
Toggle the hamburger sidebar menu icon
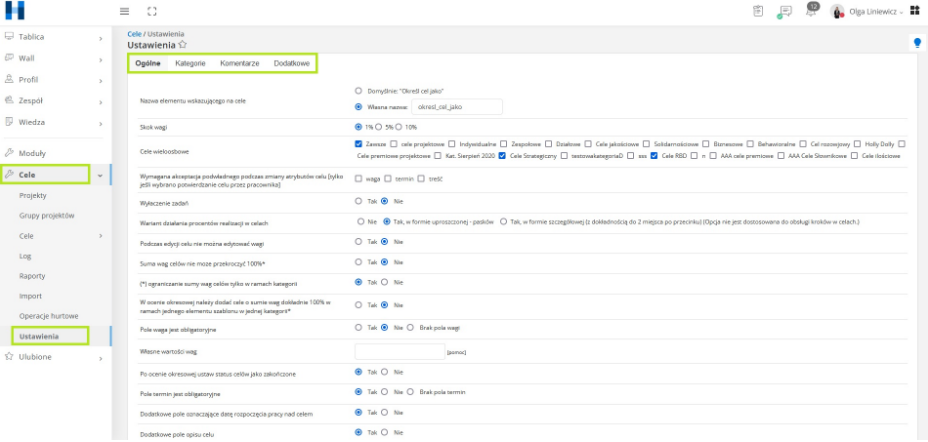coord(124,11)
